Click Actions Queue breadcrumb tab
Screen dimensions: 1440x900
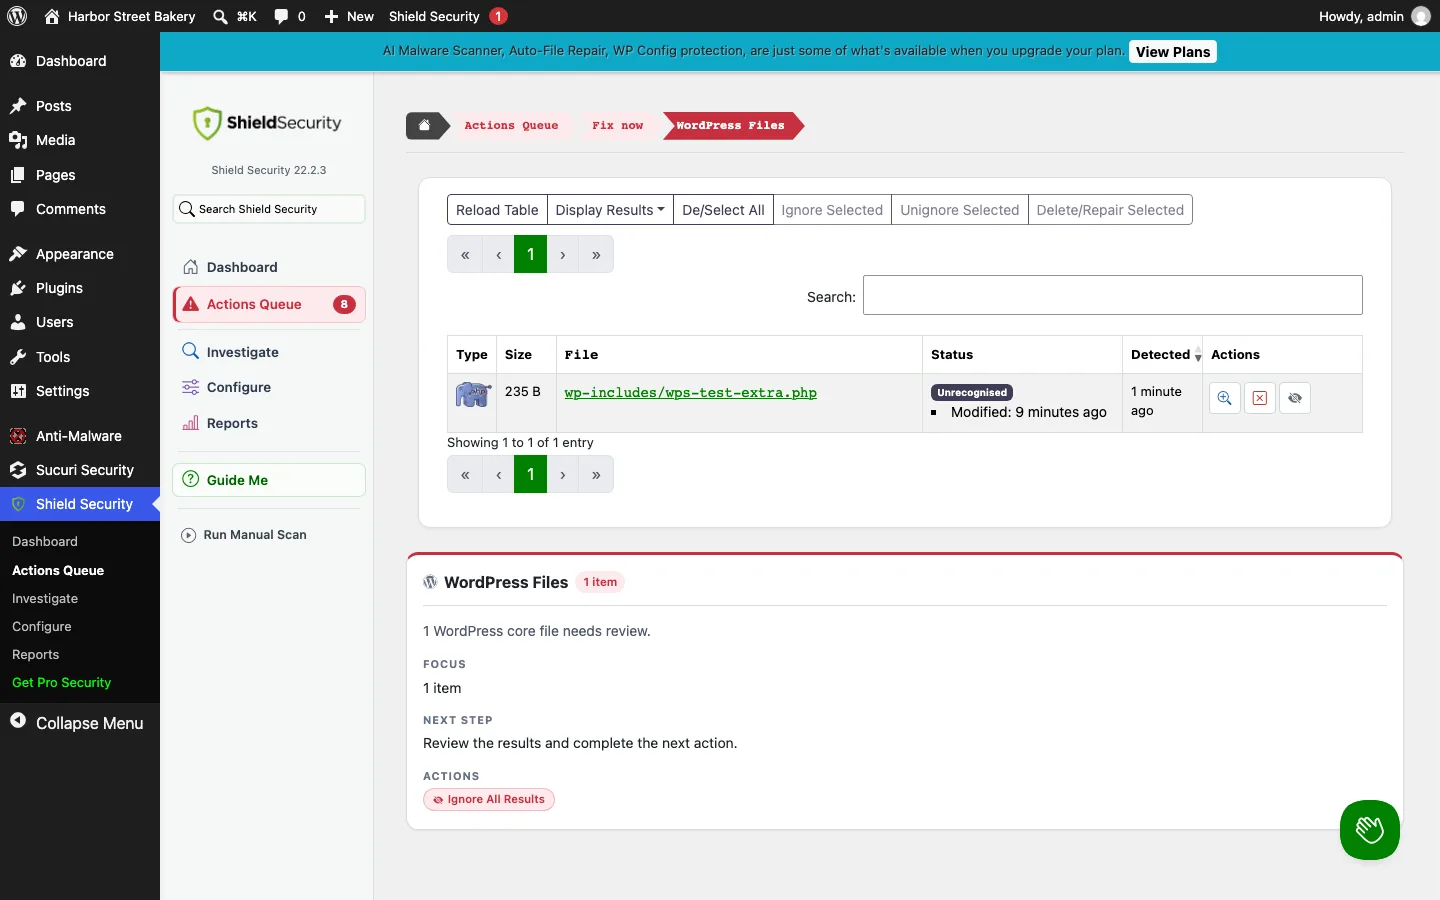point(511,125)
